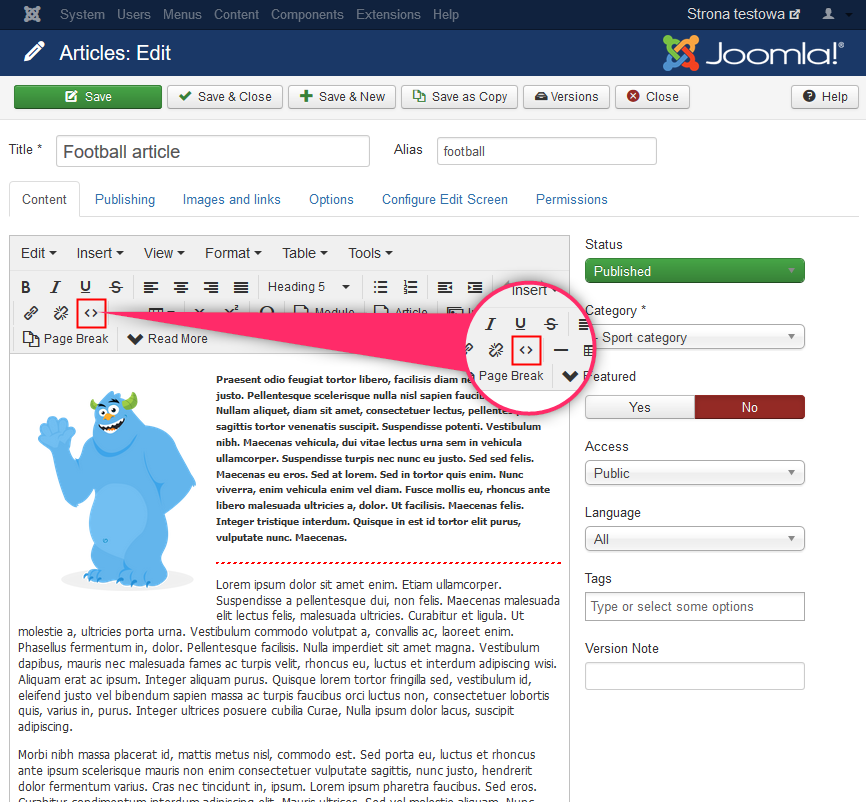The width and height of the screenshot is (866, 802).
Task: Open the Access dropdown showing Public
Action: point(695,473)
